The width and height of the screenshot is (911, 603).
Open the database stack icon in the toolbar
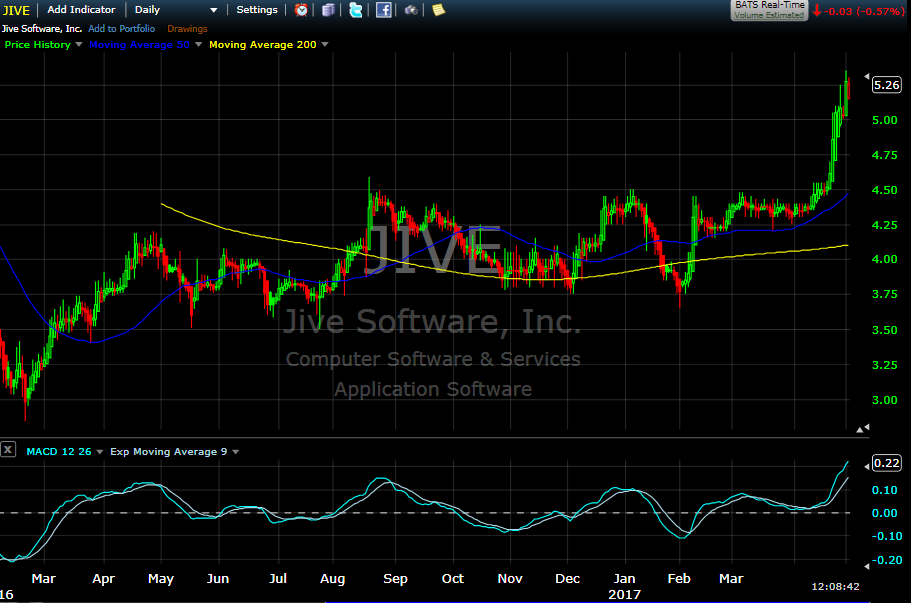click(x=328, y=10)
